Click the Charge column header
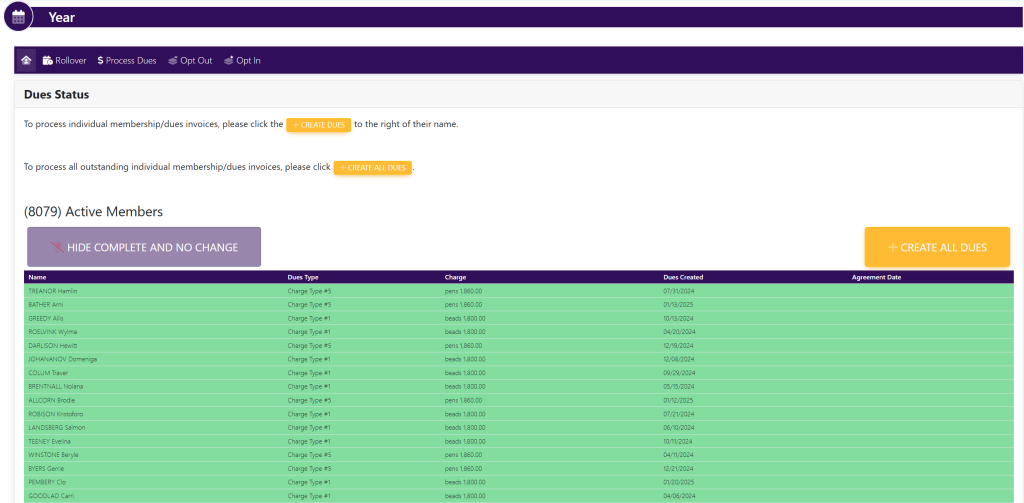This screenshot has width=1024, height=503. pyautogui.click(x=455, y=277)
